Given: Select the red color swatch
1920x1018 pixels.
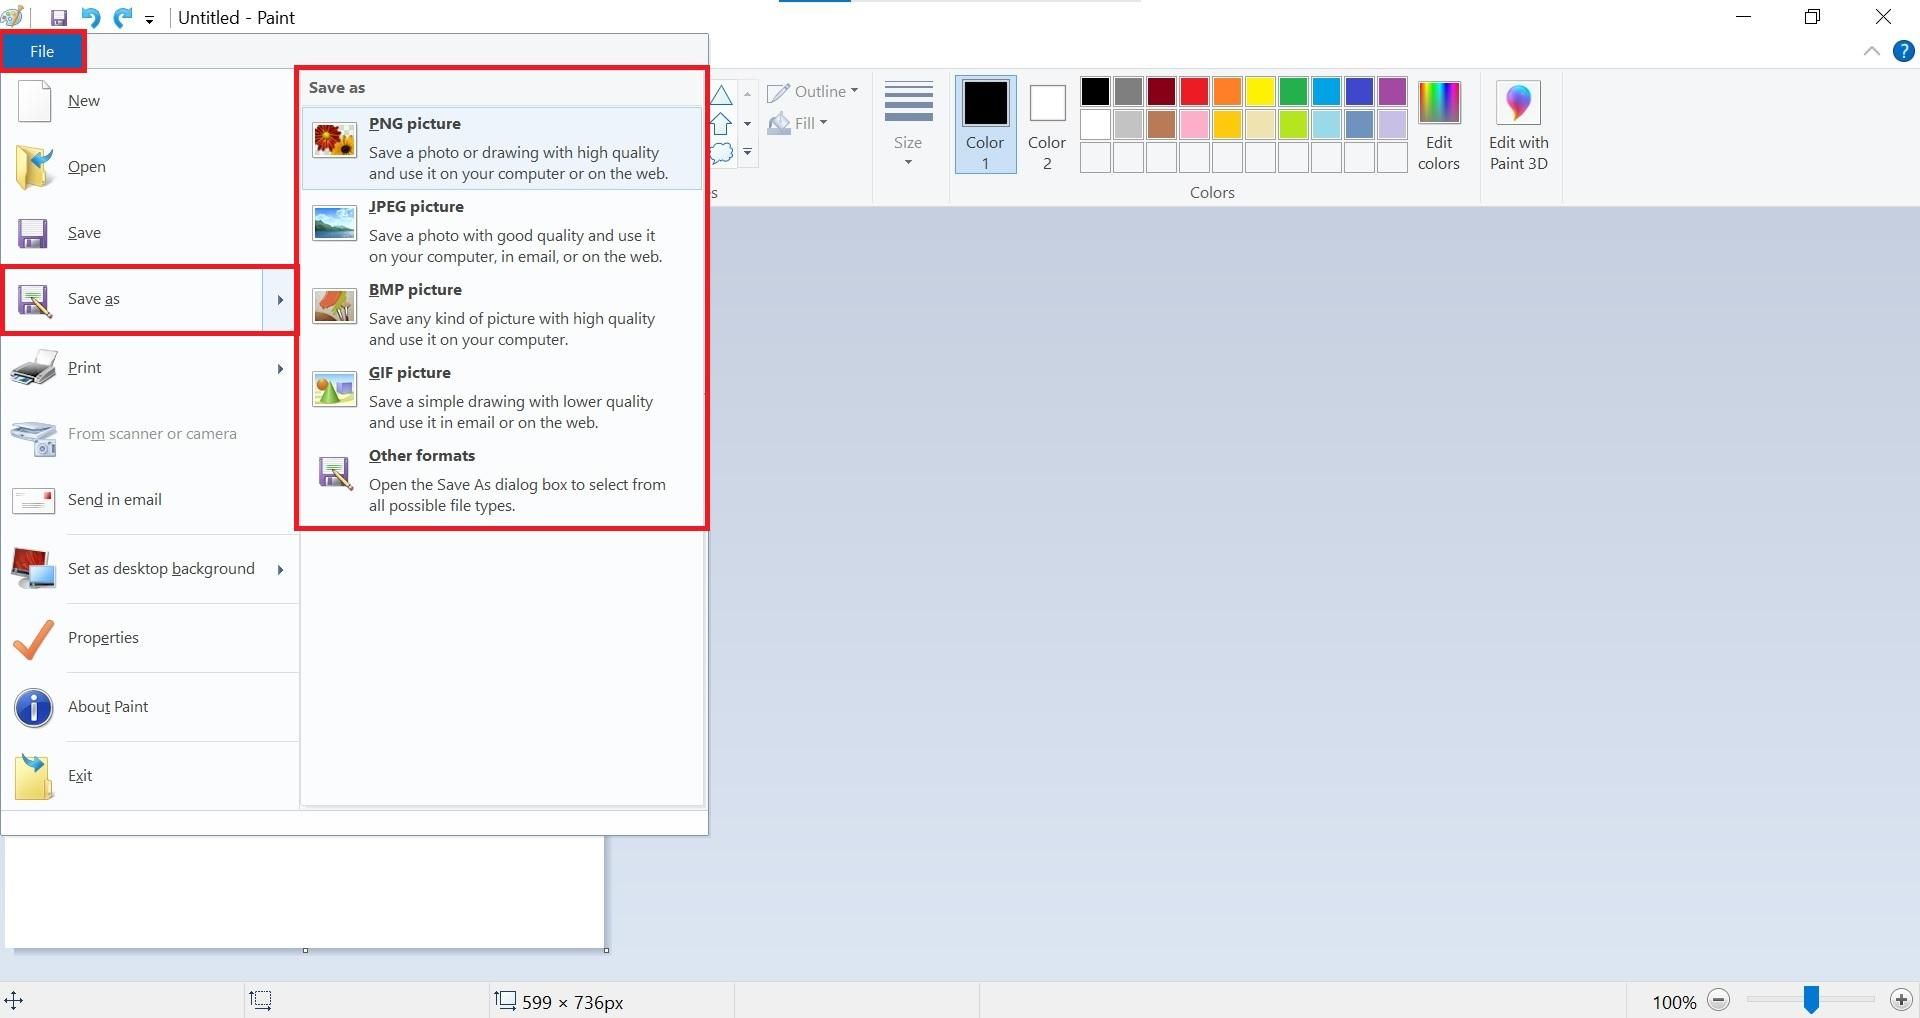Looking at the screenshot, I should click(1194, 91).
